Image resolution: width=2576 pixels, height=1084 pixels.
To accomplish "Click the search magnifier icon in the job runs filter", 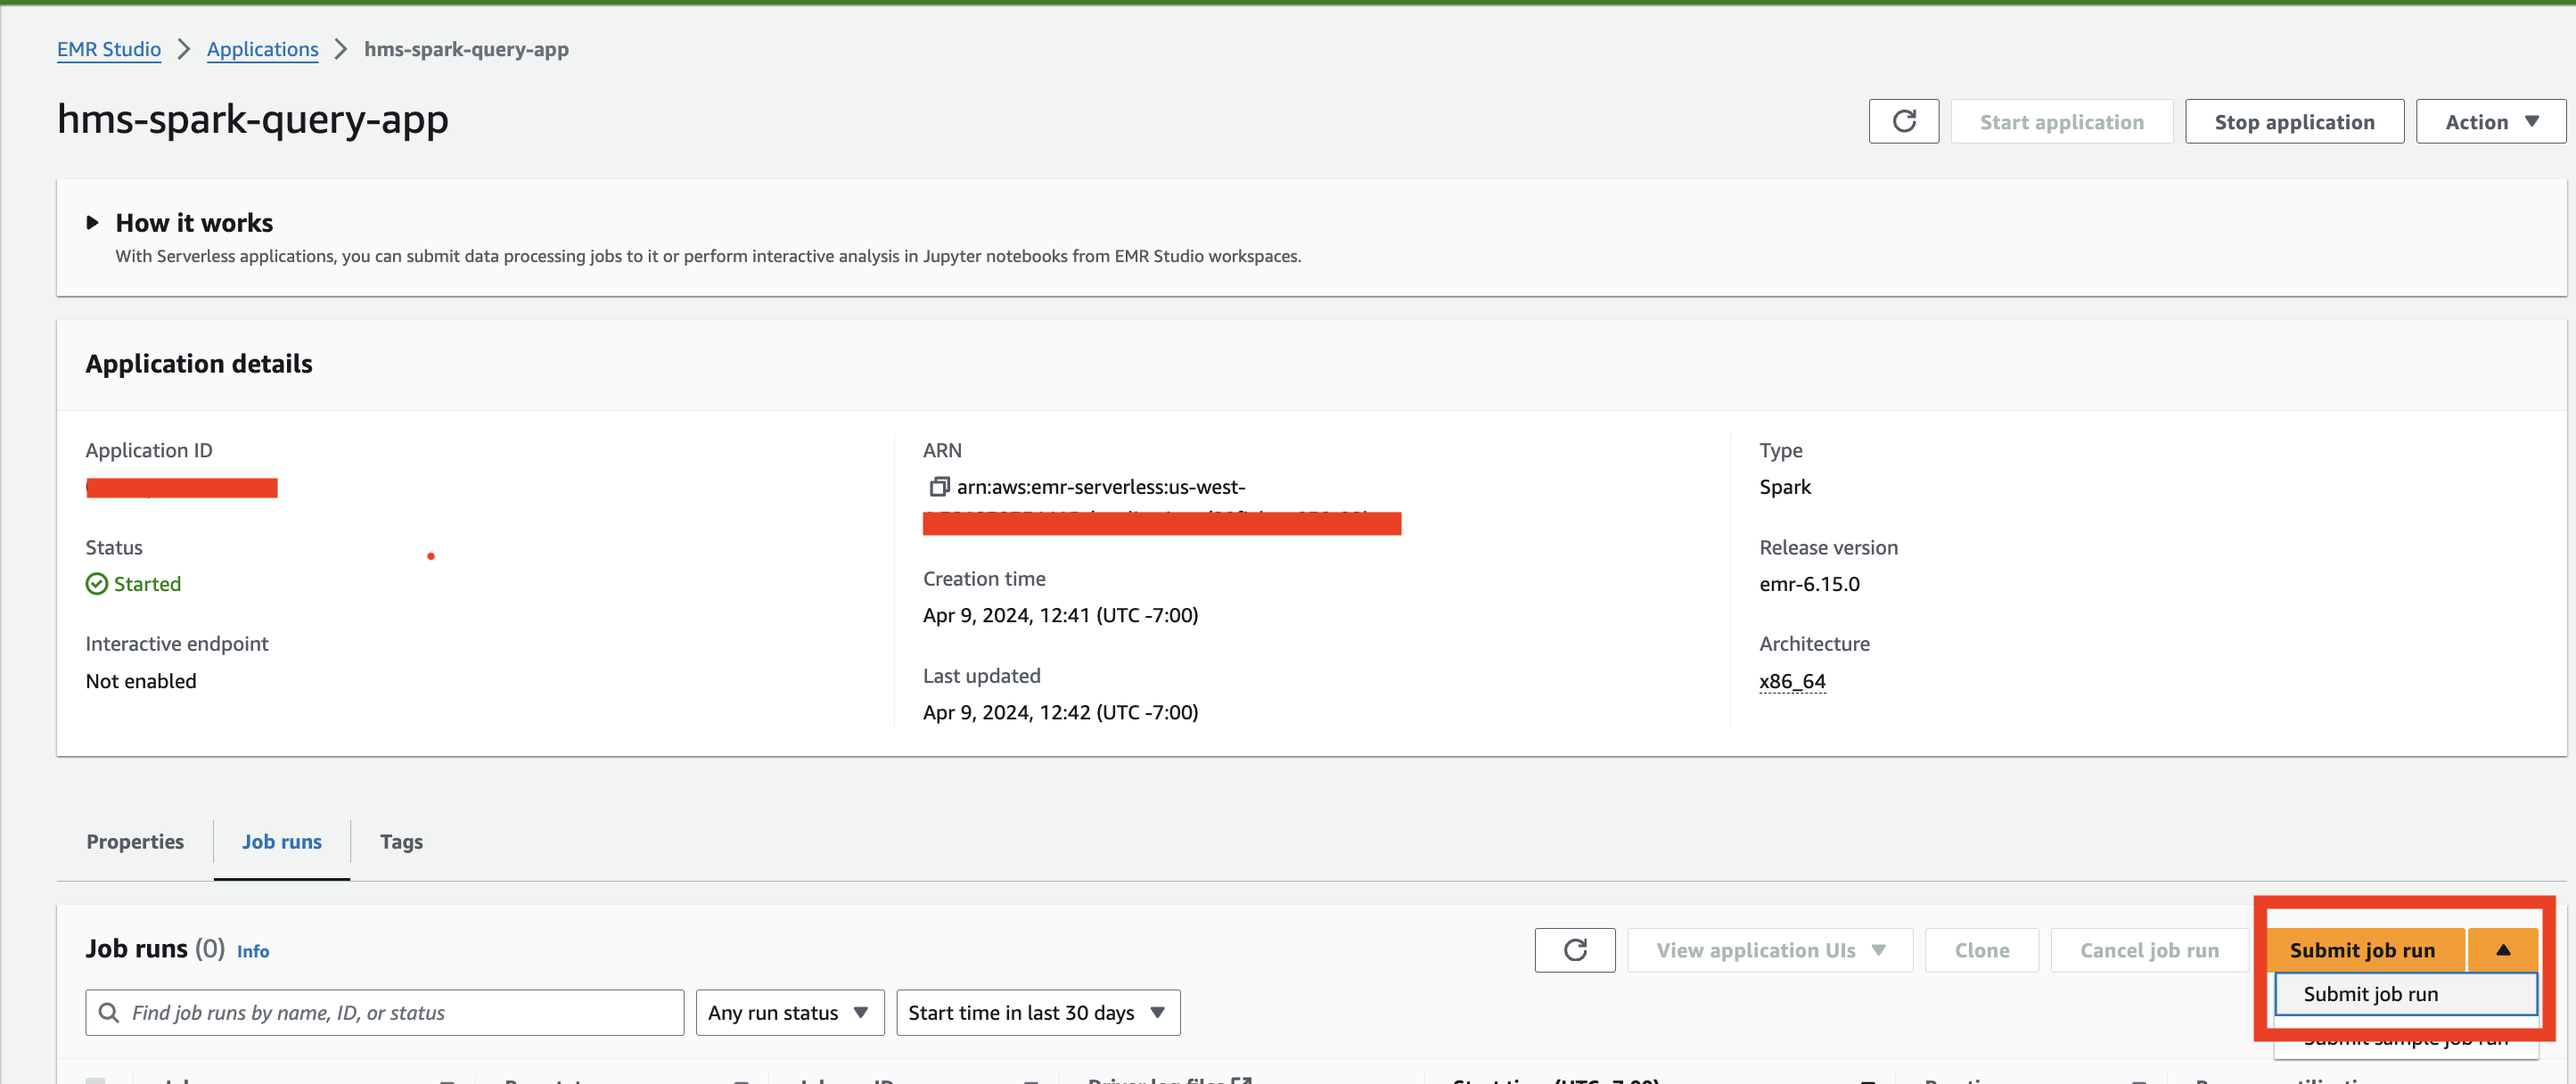I will click(109, 1013).
